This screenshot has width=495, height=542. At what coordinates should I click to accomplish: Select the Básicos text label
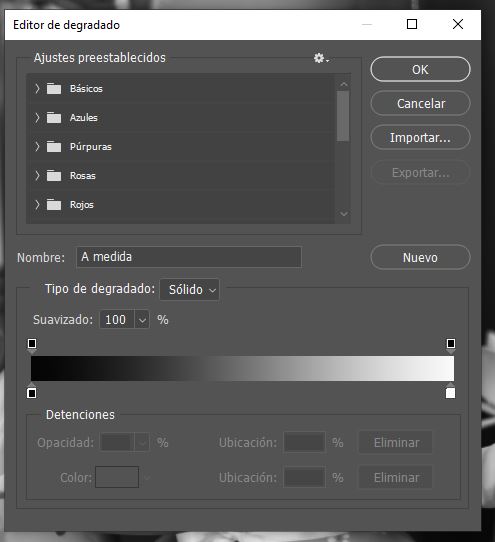[86, 88]
